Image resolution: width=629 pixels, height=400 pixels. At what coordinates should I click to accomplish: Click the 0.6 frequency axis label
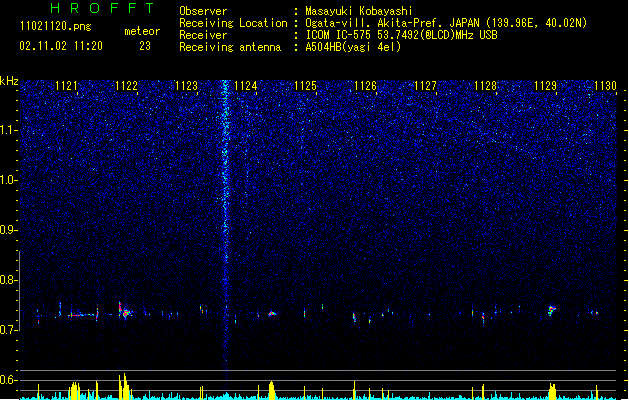9,380
